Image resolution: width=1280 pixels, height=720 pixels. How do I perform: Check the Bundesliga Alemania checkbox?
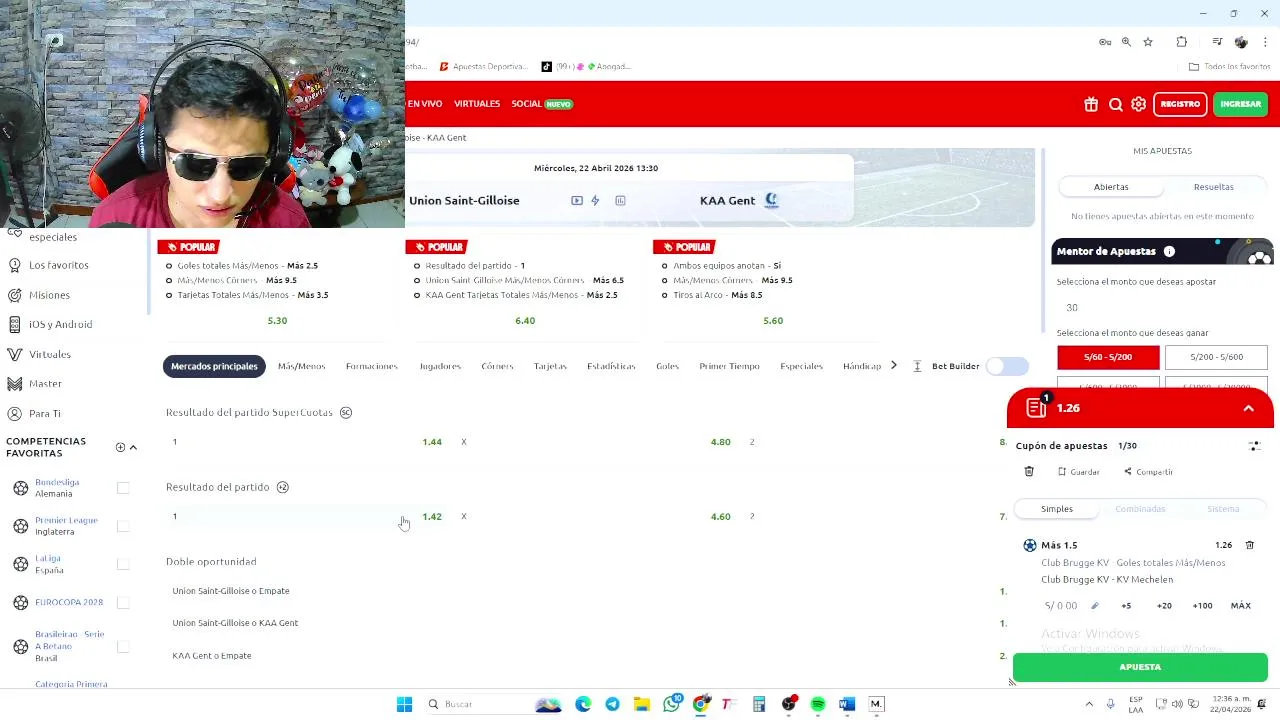click(x=123, y=488)
